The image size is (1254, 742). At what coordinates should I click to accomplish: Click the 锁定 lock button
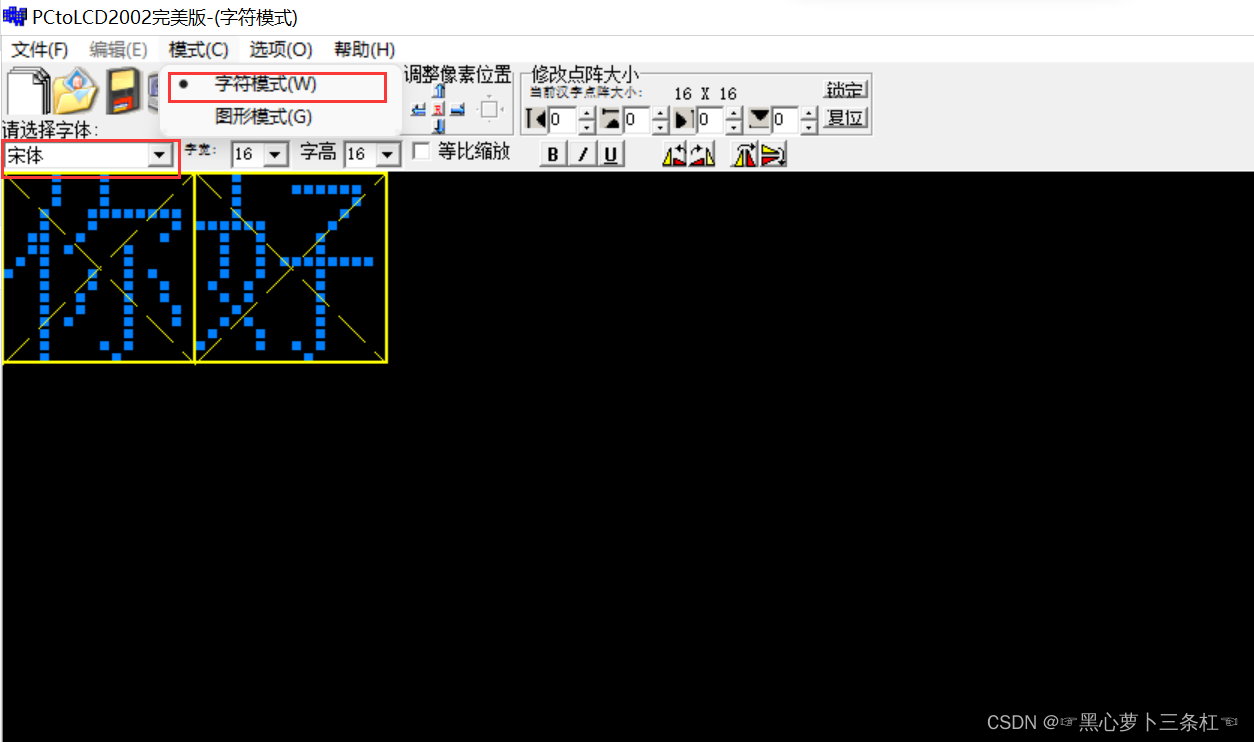point(845,89)
